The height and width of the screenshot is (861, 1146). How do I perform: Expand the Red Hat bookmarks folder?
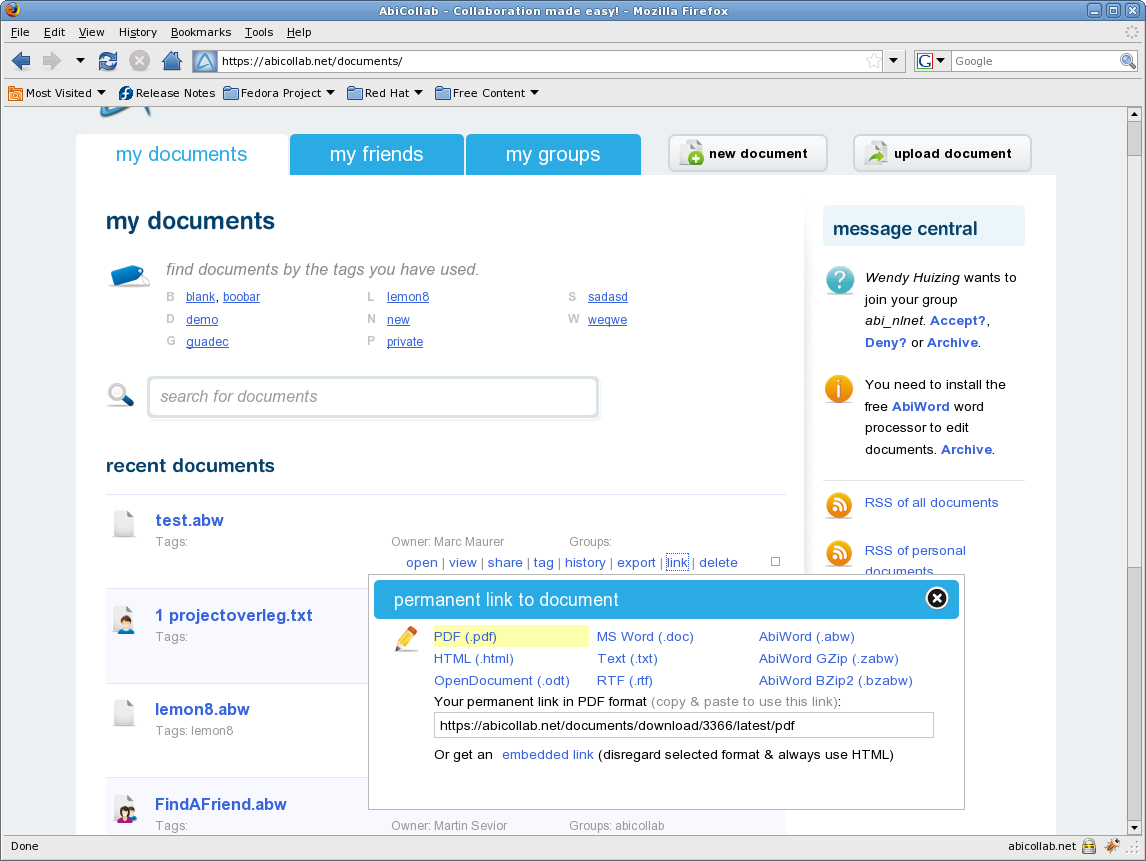point(385,93)
